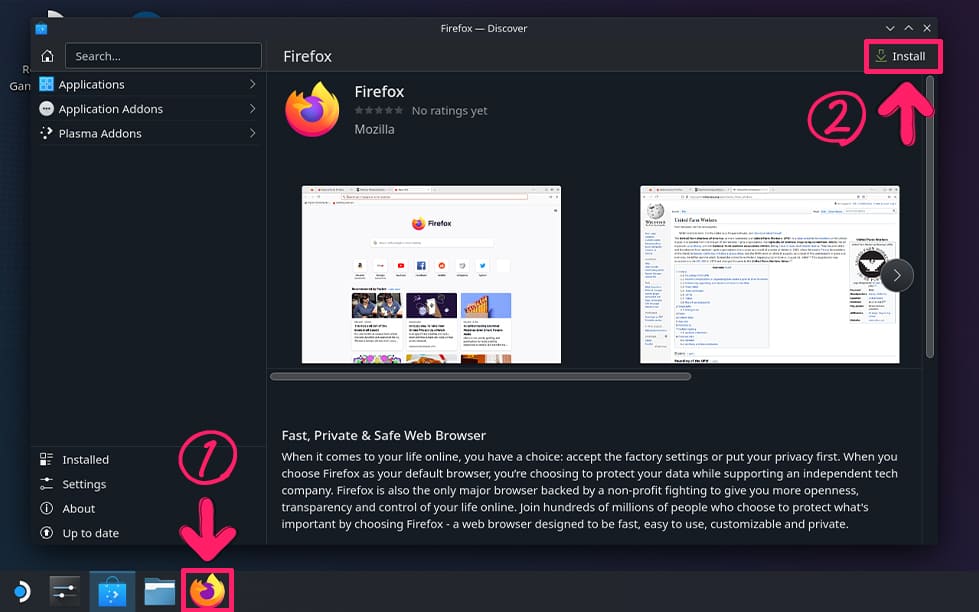Open the Firefox new-tab screenshot thumbnail
The width and height of the screenshot is (979, 612).
431,274
